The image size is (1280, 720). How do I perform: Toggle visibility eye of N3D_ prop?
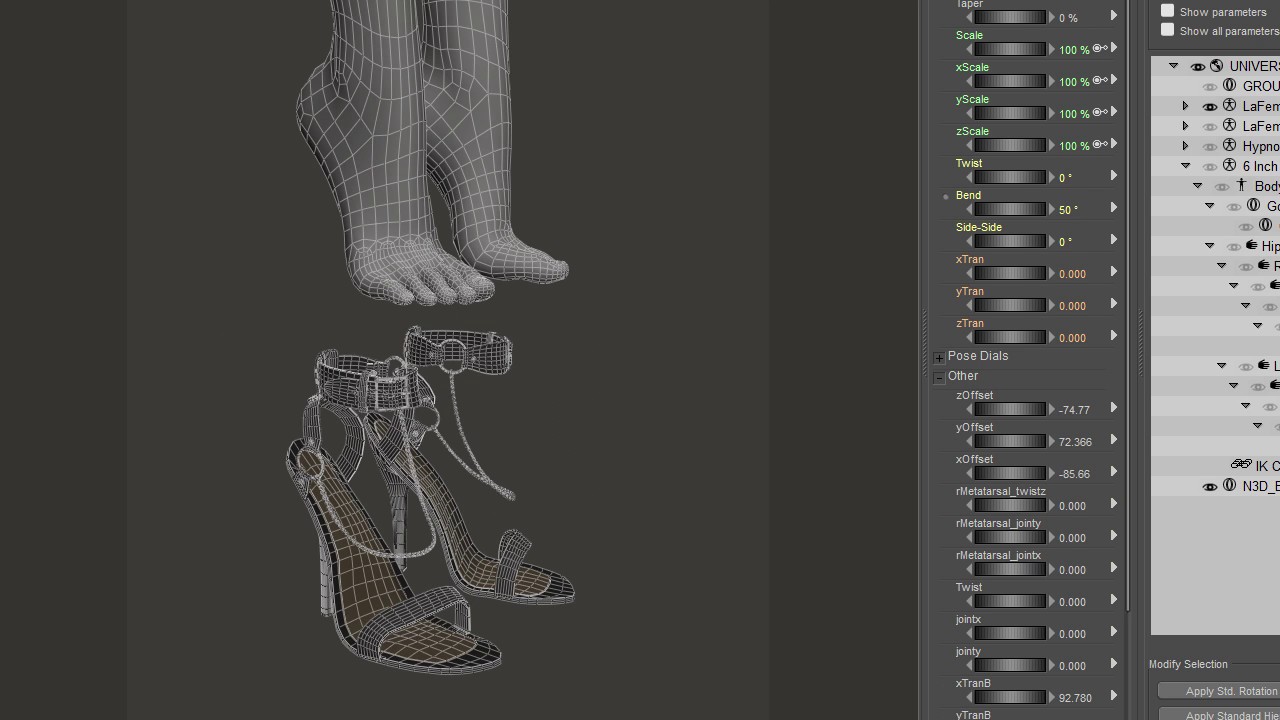(x=1210, y=487)
